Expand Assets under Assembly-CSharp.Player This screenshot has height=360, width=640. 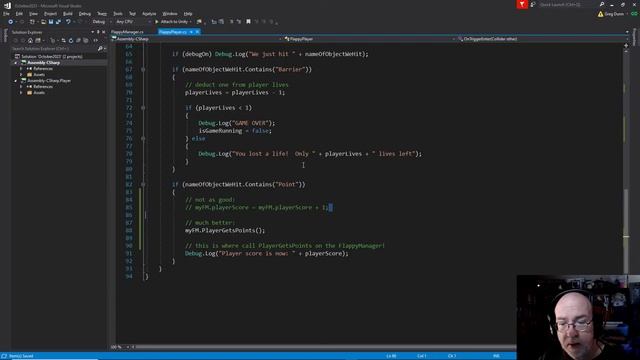click(x=21, y=93)
